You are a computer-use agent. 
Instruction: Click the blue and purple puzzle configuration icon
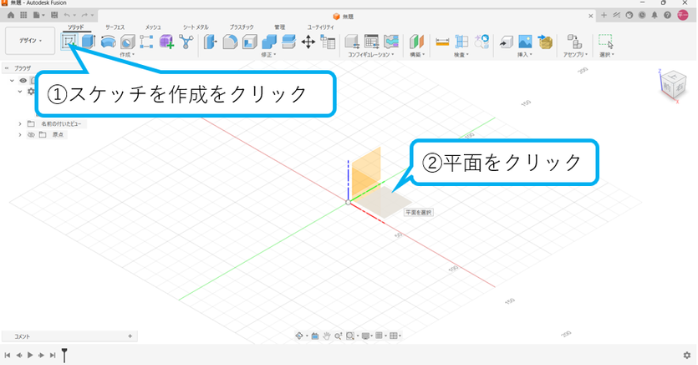[391, 41]
